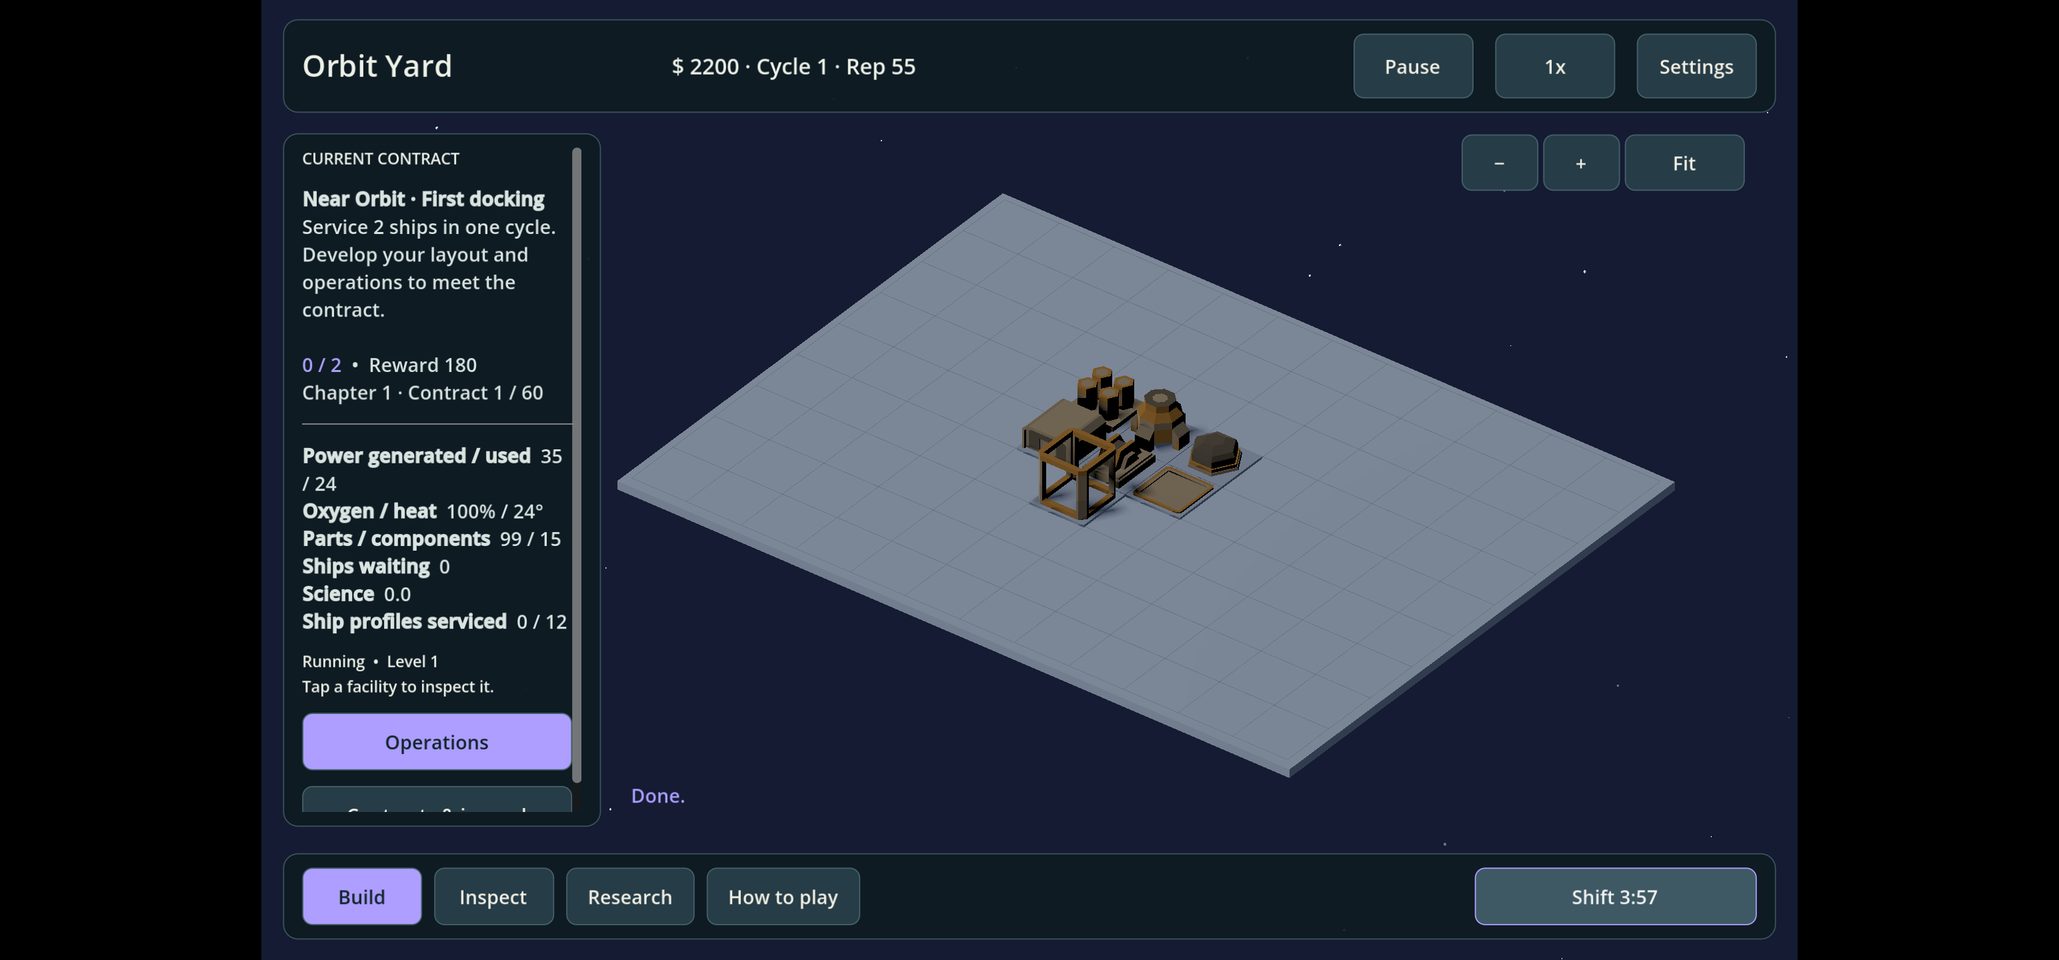Open the Settings menu
This screenshot has width=2059, height=960.
pyautogui.click(x=1696, y=66)
